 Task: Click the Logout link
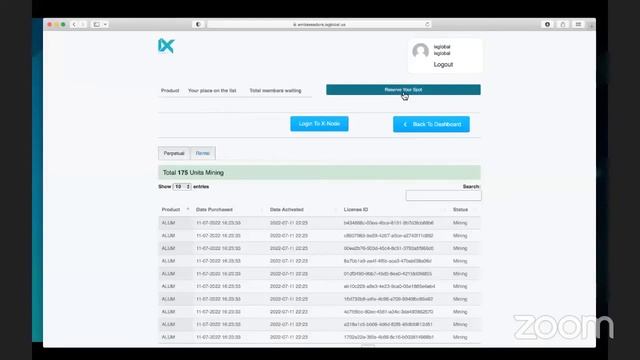tap(443, 64)
